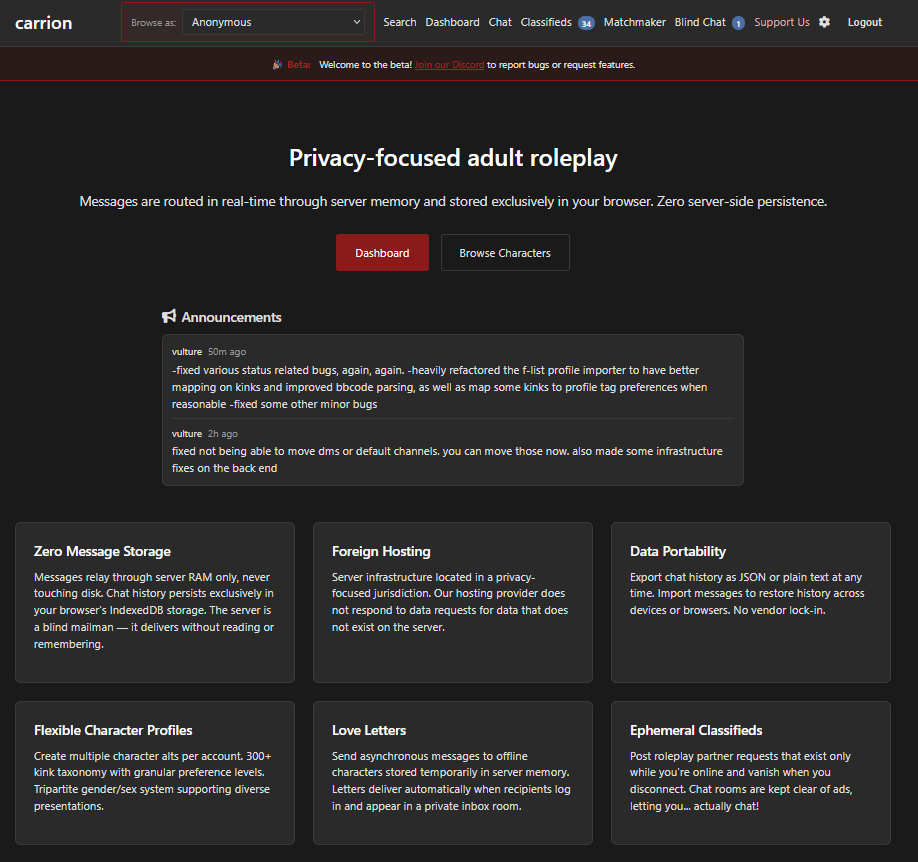Open the settings gear icon
This screenshot has width=918, height=862.
pos(824,22)
